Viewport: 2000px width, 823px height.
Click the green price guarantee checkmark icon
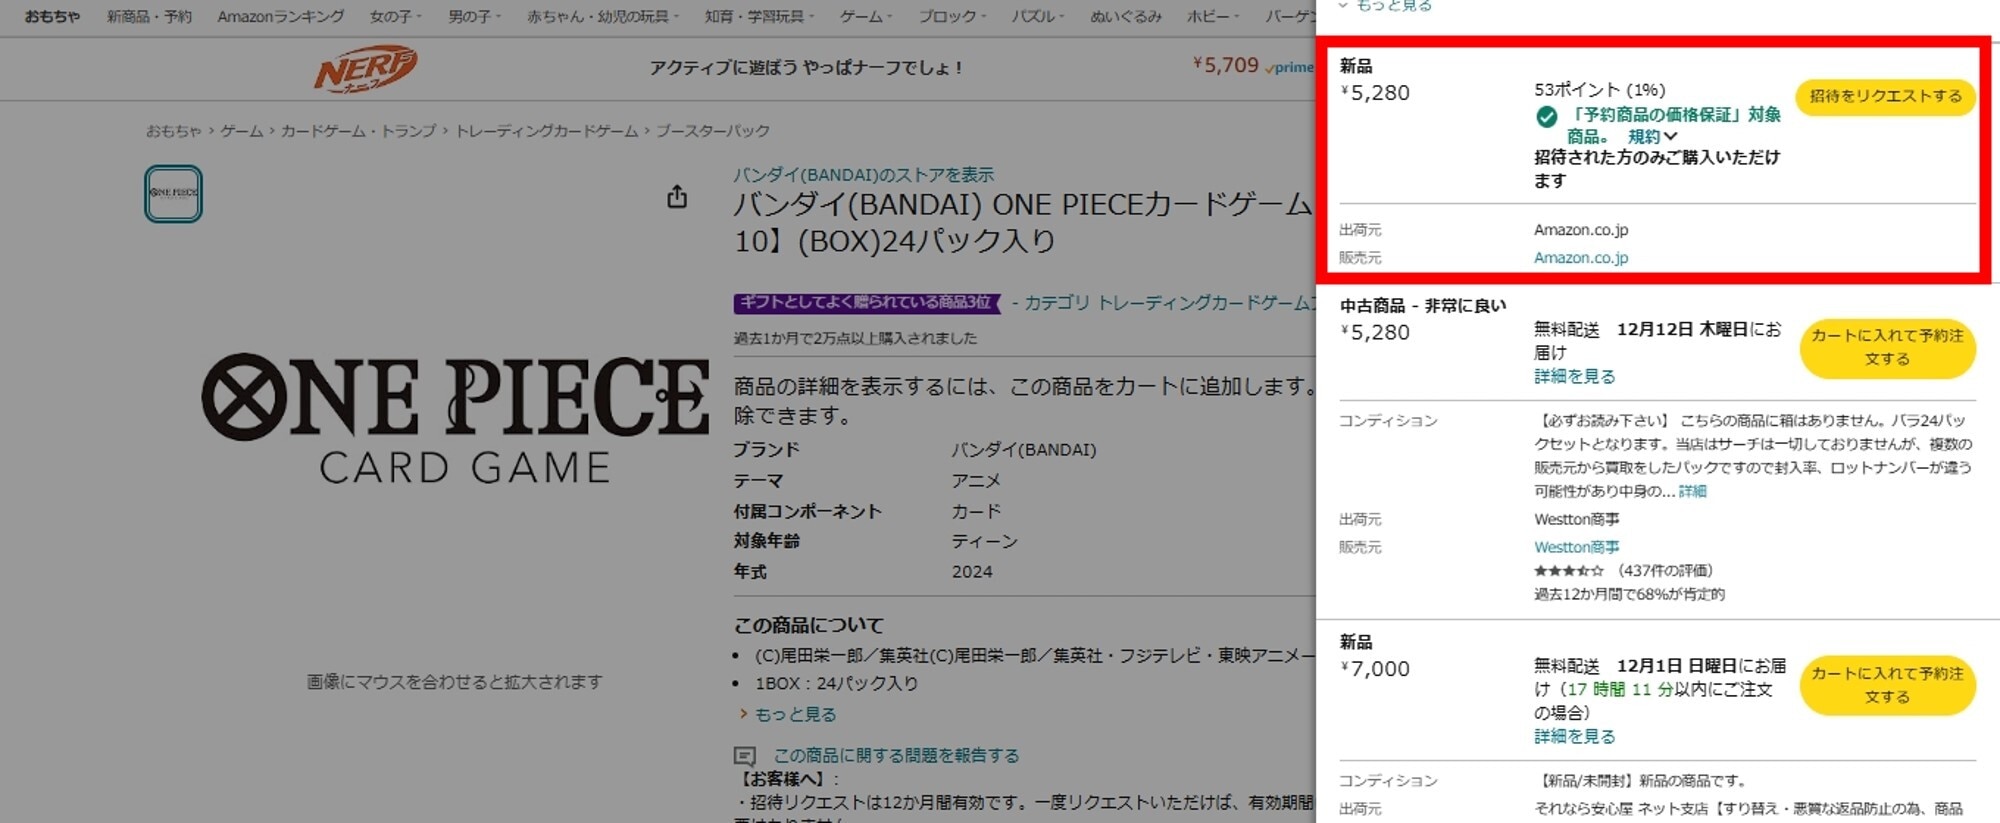[x=1546, y=117]
